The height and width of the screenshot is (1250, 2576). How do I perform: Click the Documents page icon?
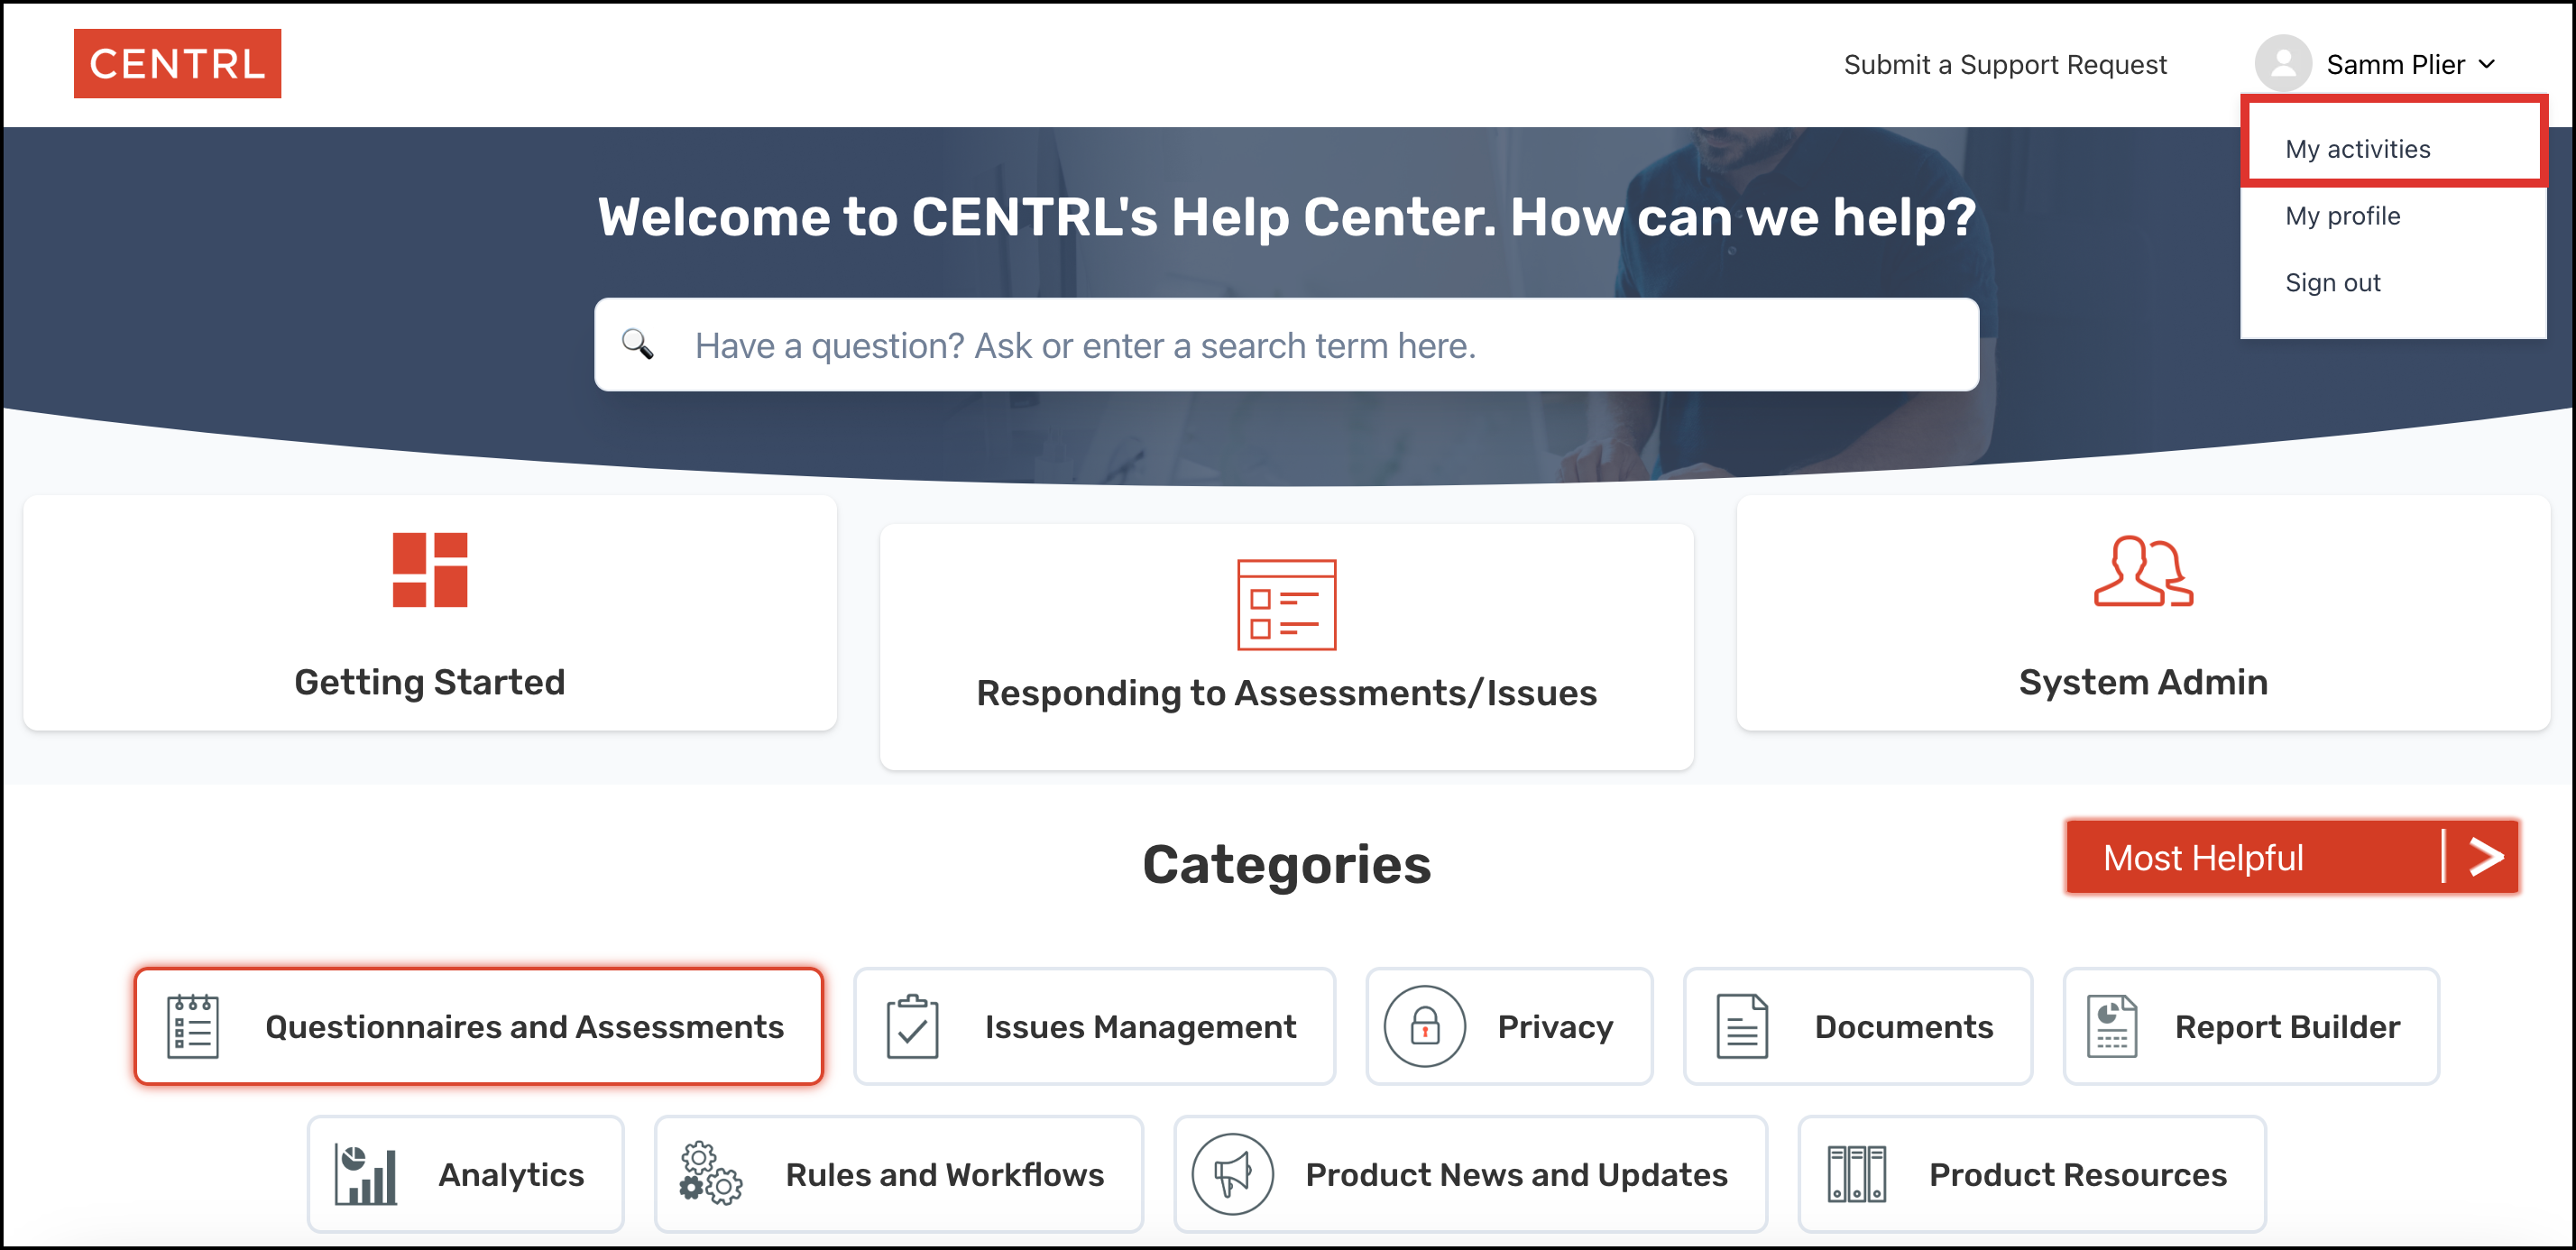[1742, 1026]
